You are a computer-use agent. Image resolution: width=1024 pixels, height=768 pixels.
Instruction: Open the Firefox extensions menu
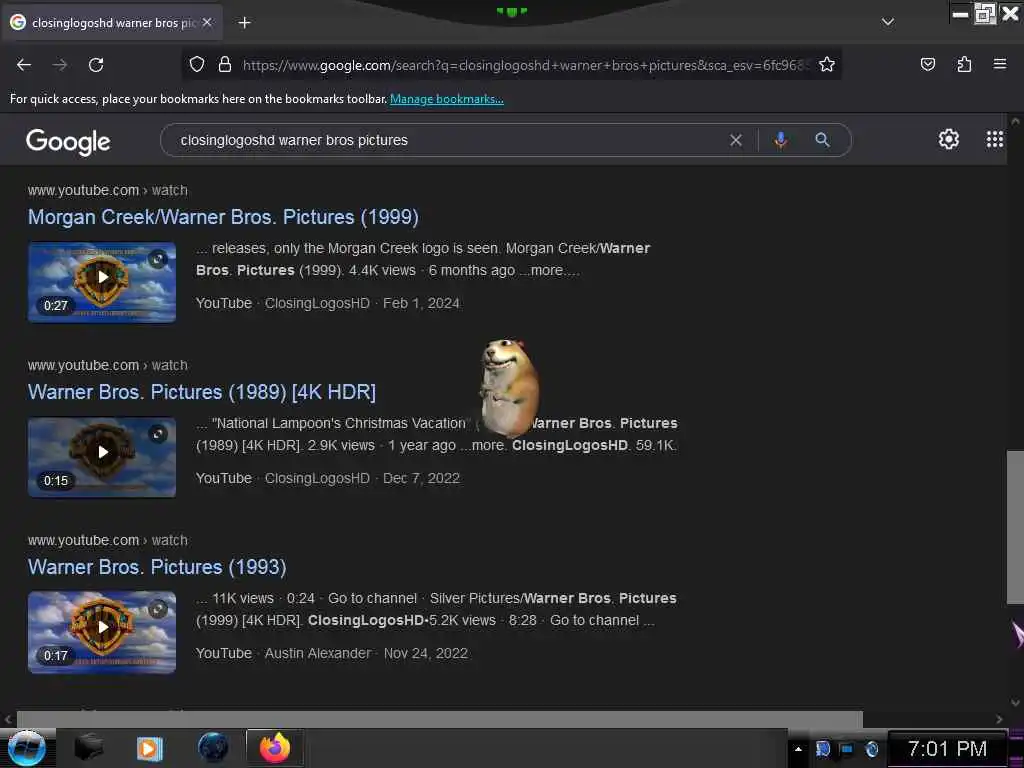pyautogui.click(x=964, y=64)
